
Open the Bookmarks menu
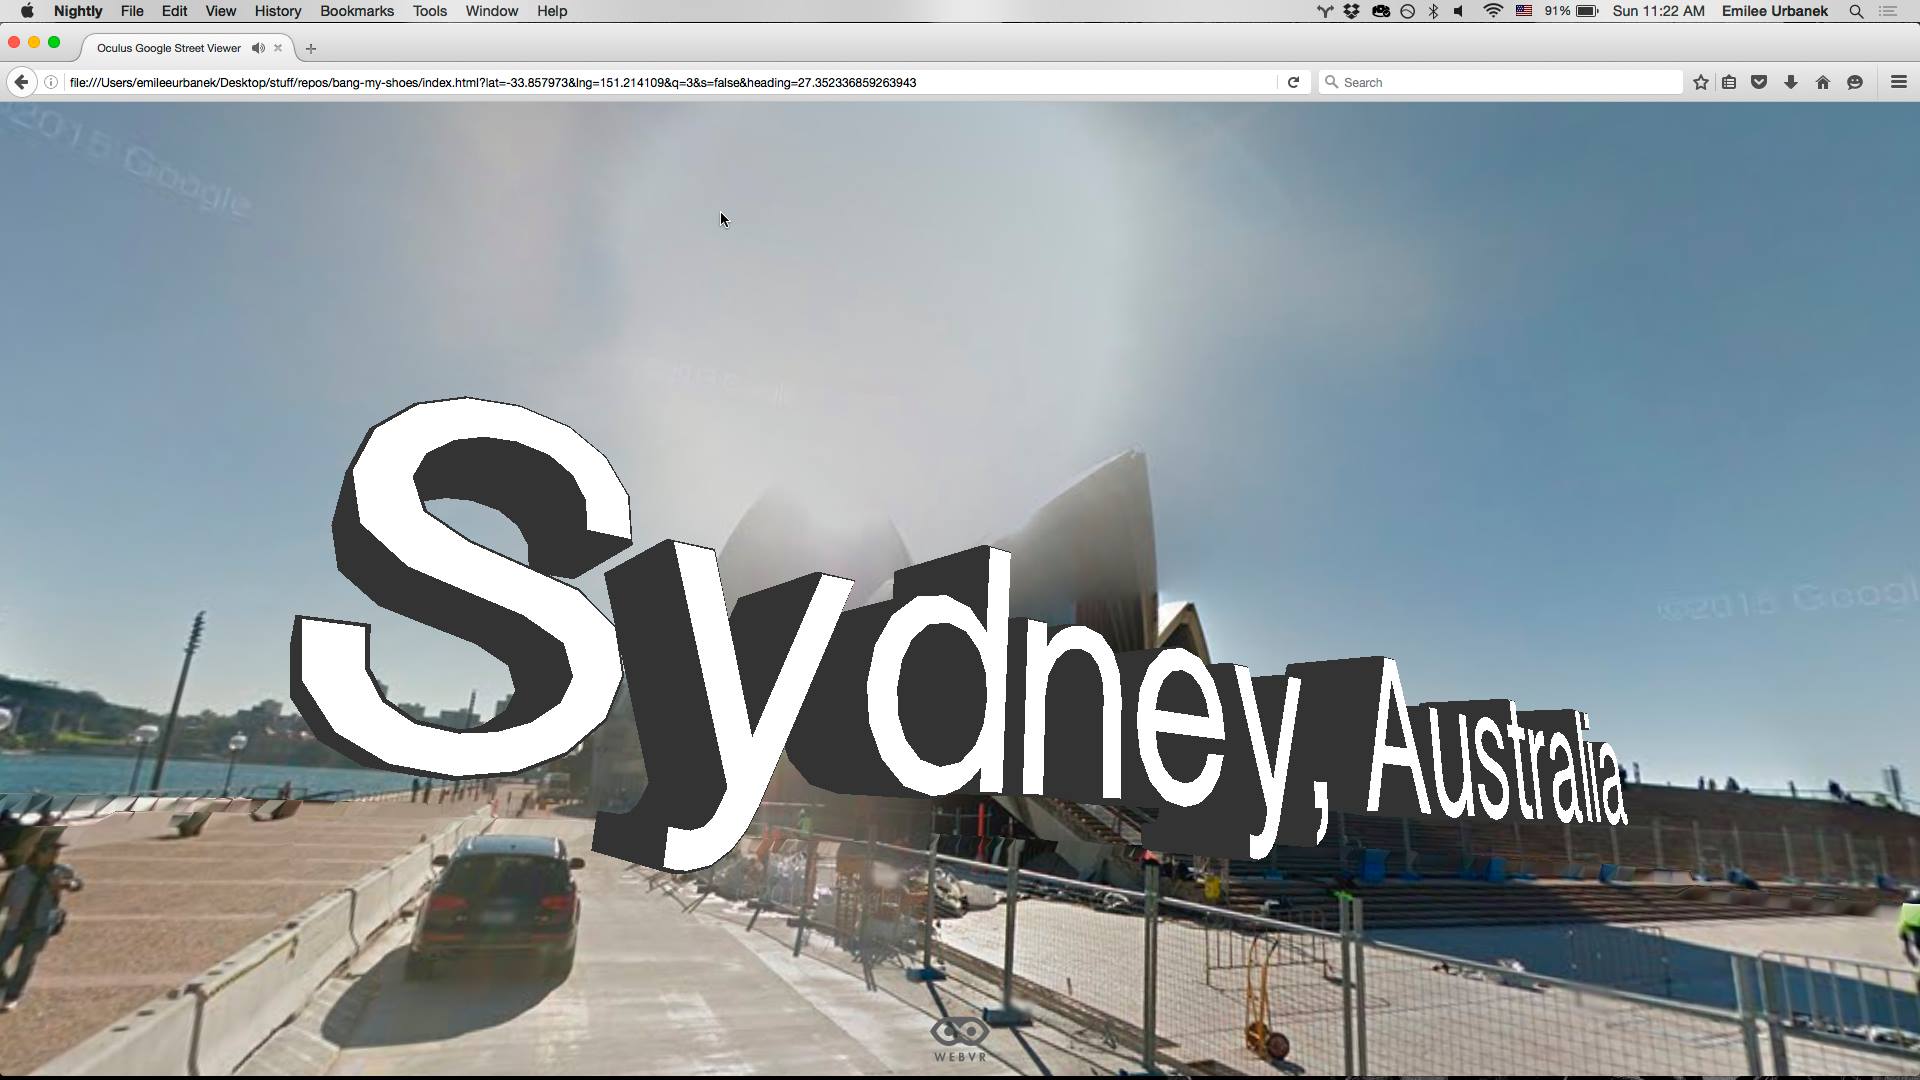[356, 11]
